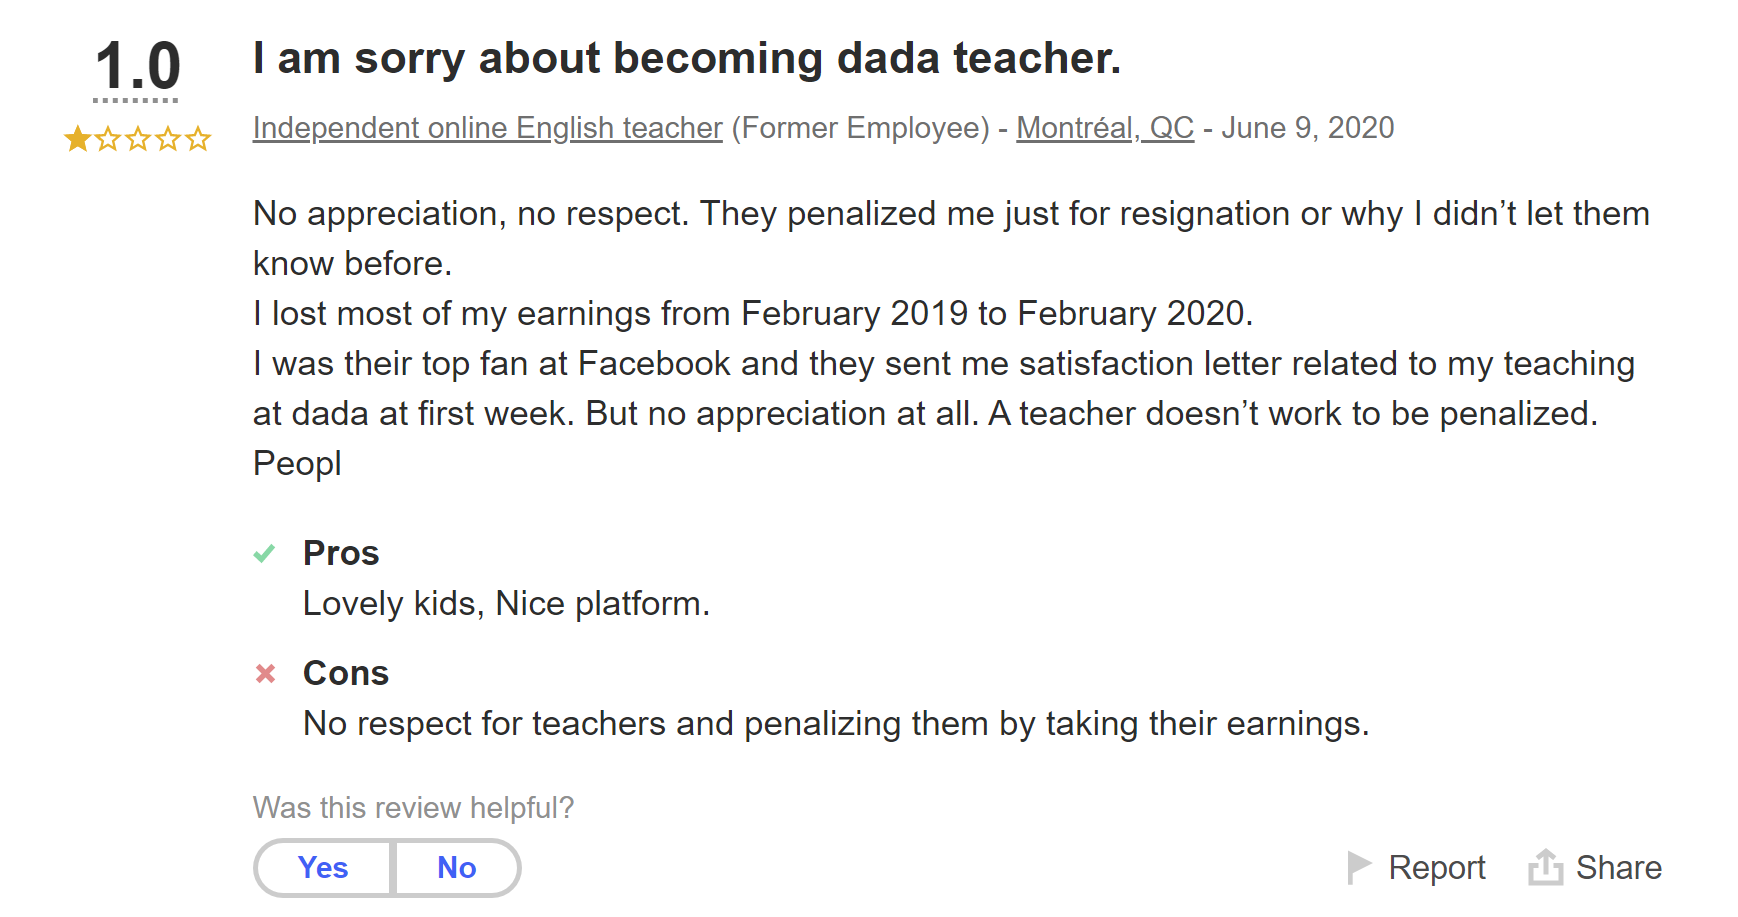
Task: Click the 1.0 rating score
Action: (137, 67)
